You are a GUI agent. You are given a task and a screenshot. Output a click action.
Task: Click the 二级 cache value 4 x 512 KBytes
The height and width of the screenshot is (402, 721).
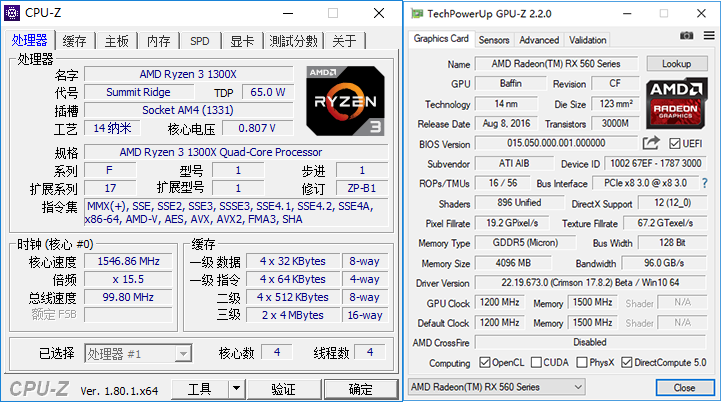(293, 297)
